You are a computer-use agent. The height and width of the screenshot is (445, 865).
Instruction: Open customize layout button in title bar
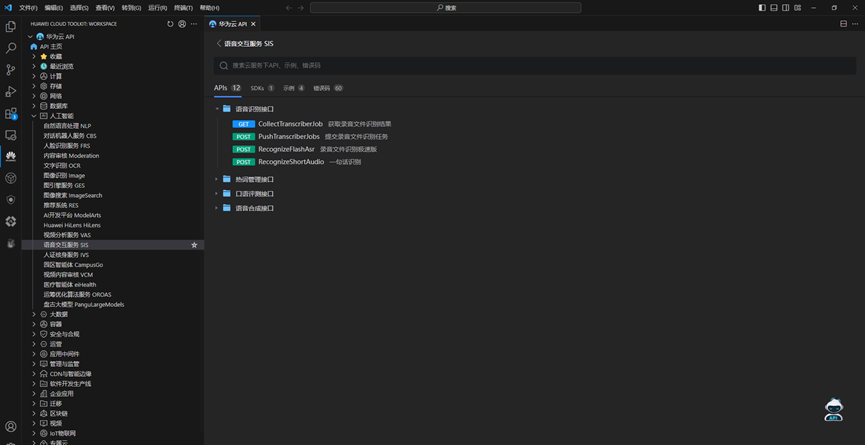[x=798, y=8]
